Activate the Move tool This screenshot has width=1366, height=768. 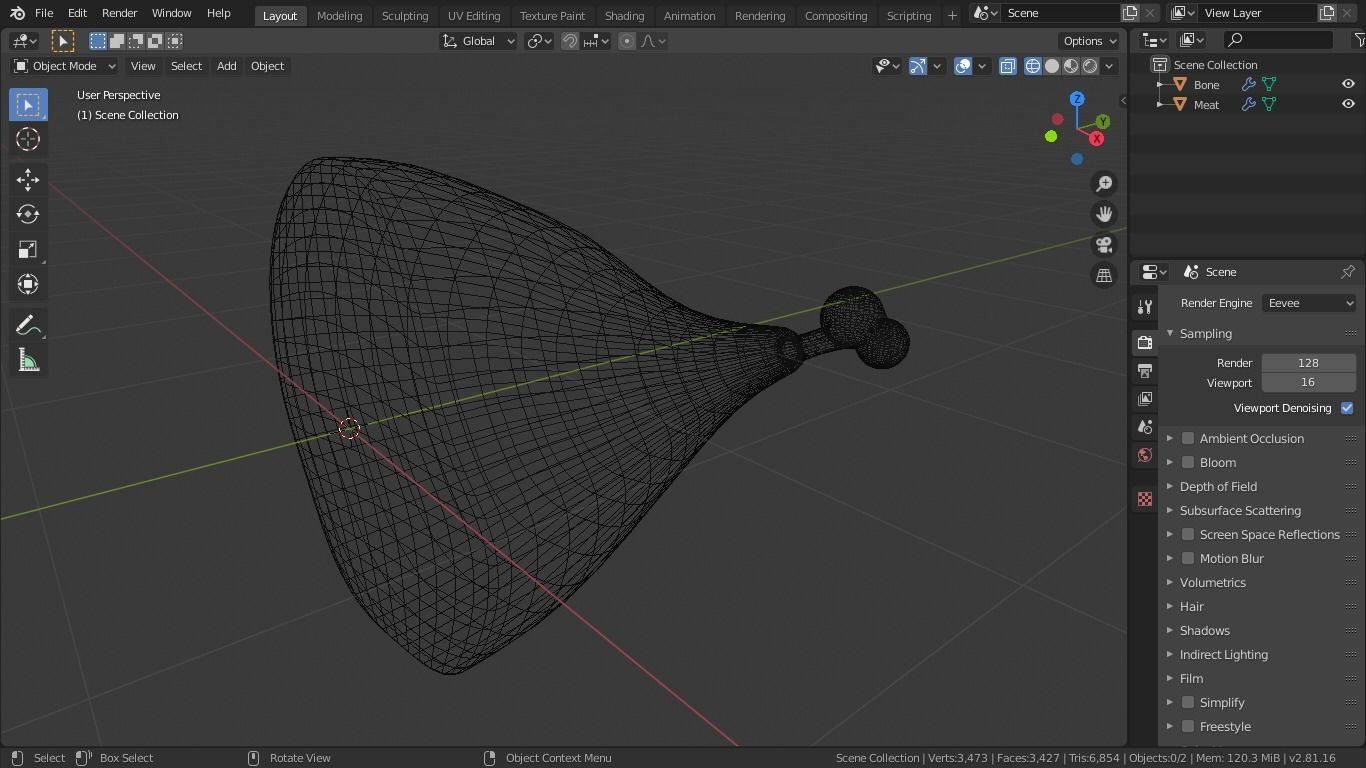pyautogui.click(x=28, y=180)
